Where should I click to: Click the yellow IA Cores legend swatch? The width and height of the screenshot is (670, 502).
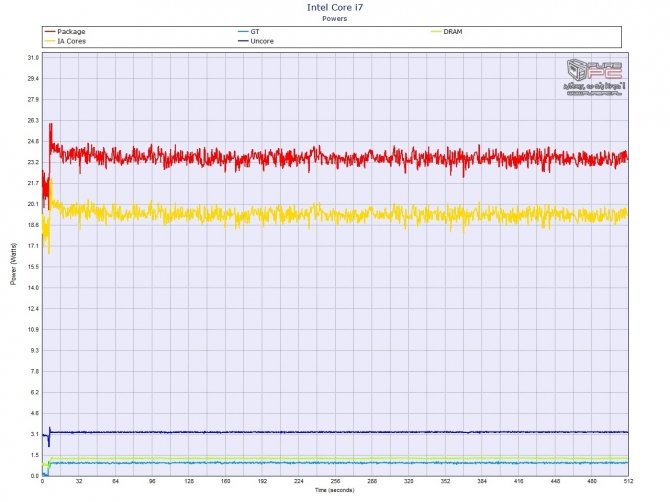[50, 41]
